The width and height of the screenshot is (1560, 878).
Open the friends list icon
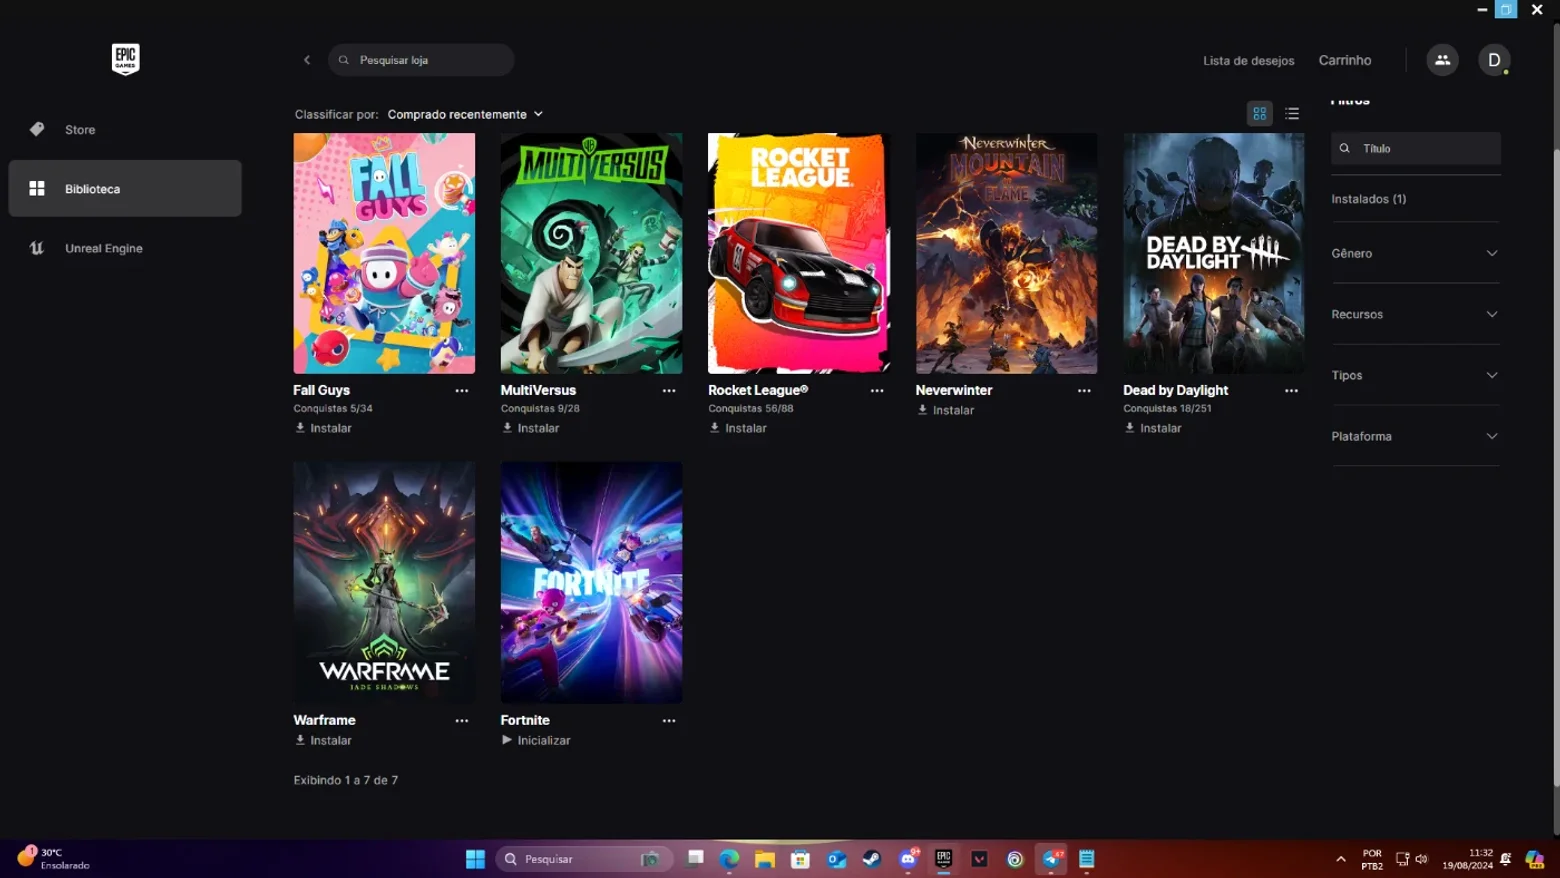pyautogui.click(x=1442, y=60)
